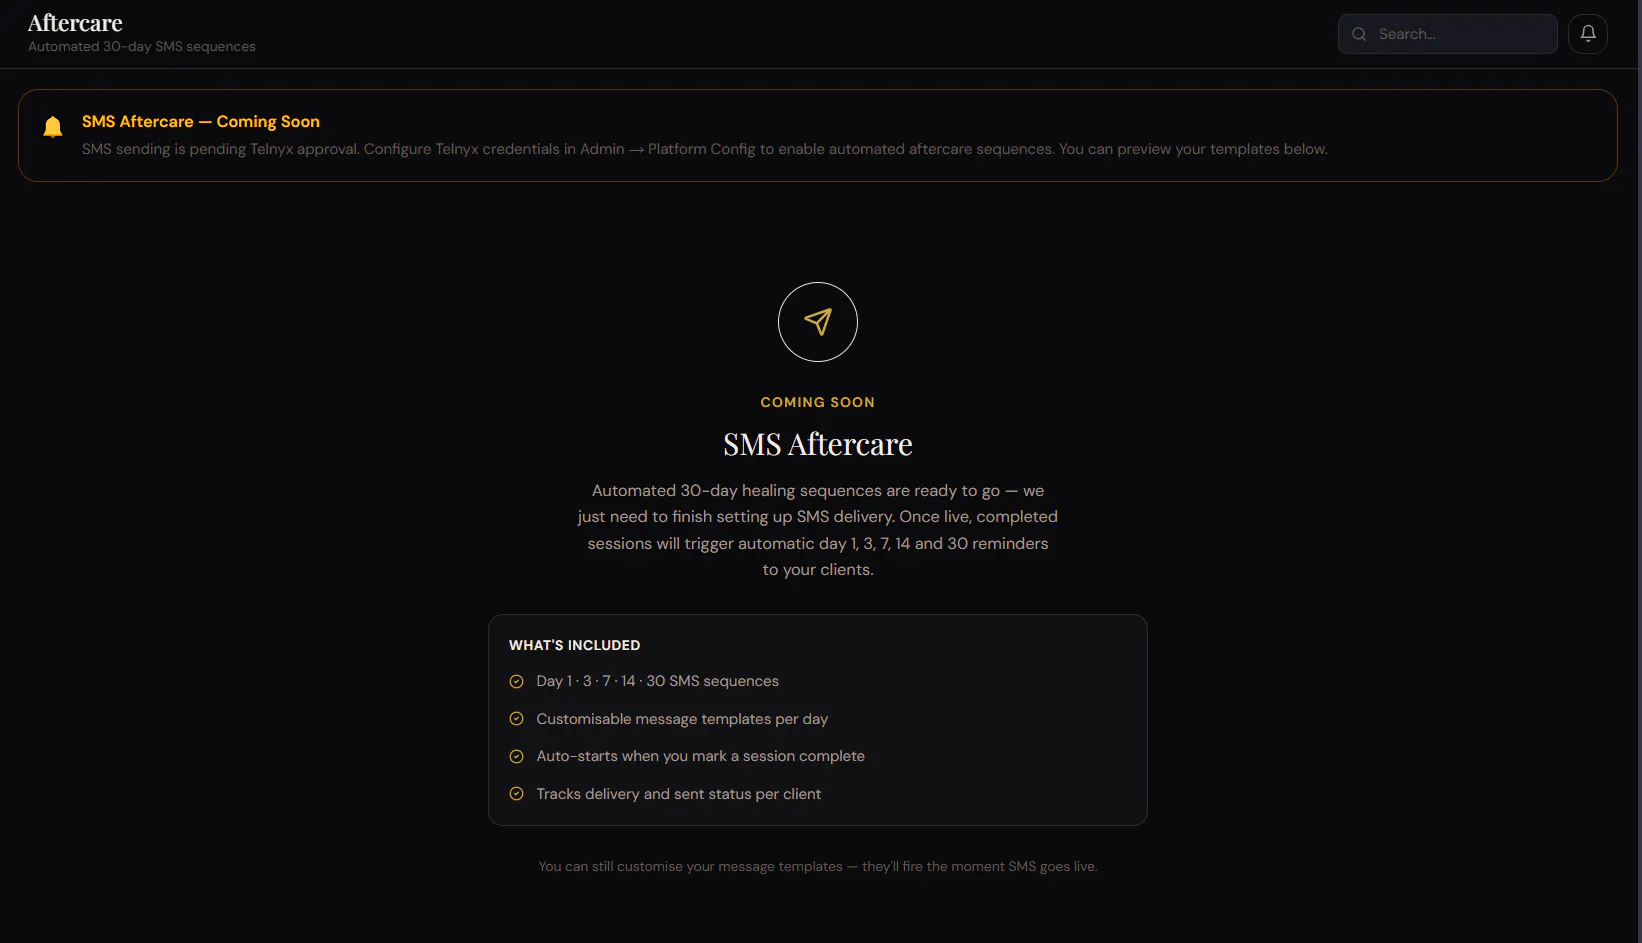Click the 'Automated 30-day SMS sequences' subtitle

click(x=142, y=47)
